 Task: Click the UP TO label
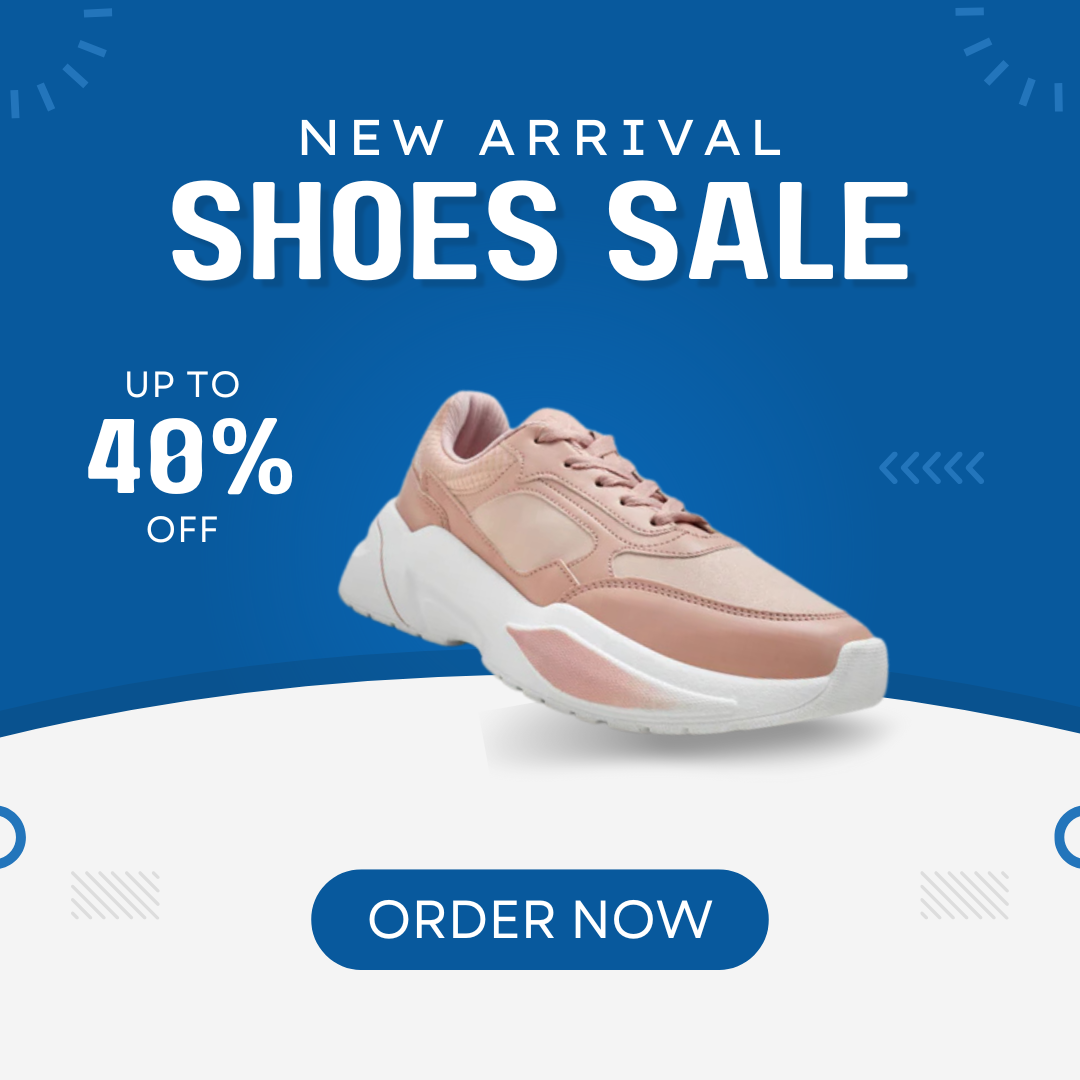pos(182,384)
